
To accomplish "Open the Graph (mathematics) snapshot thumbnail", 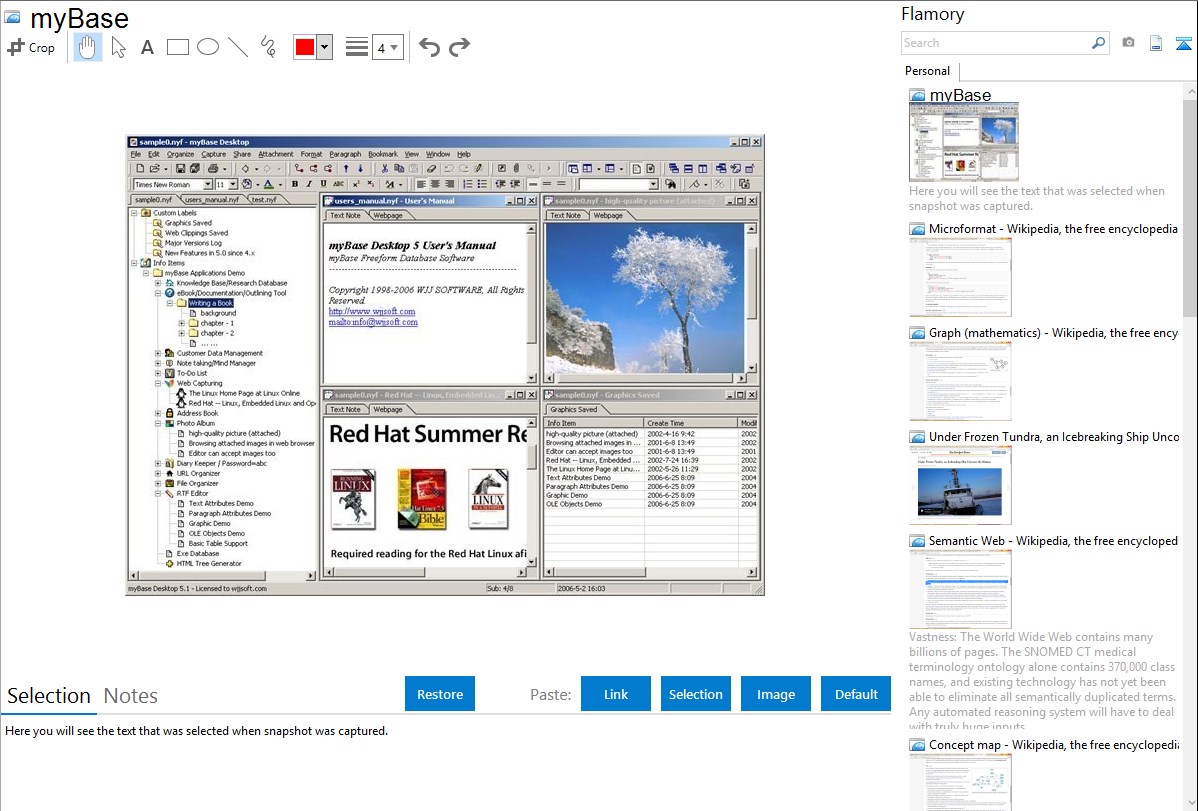I will click(960, 381).
